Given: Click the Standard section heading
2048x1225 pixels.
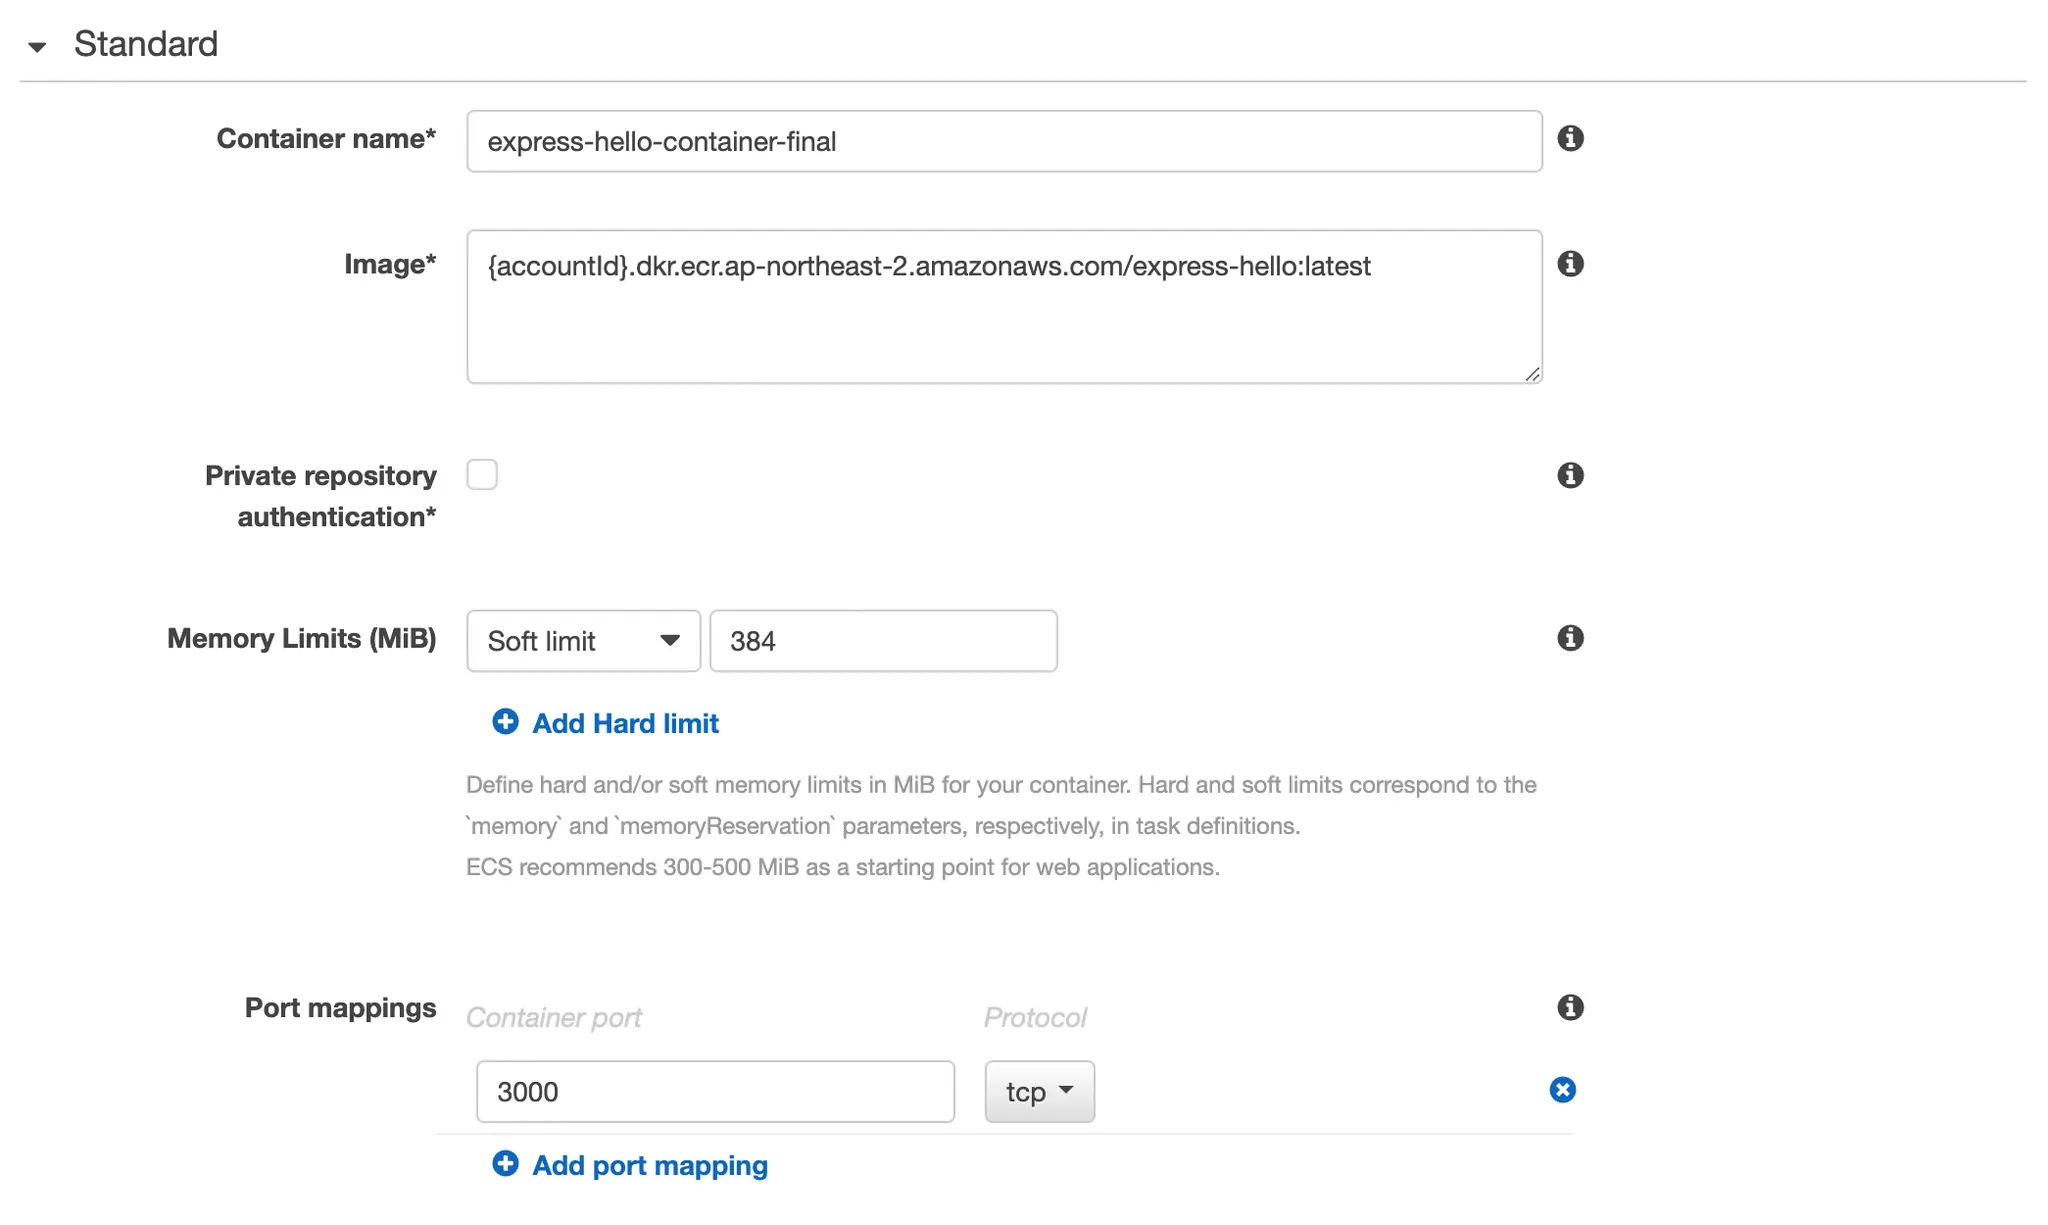Looking at the screenshot, I should 146,44.
